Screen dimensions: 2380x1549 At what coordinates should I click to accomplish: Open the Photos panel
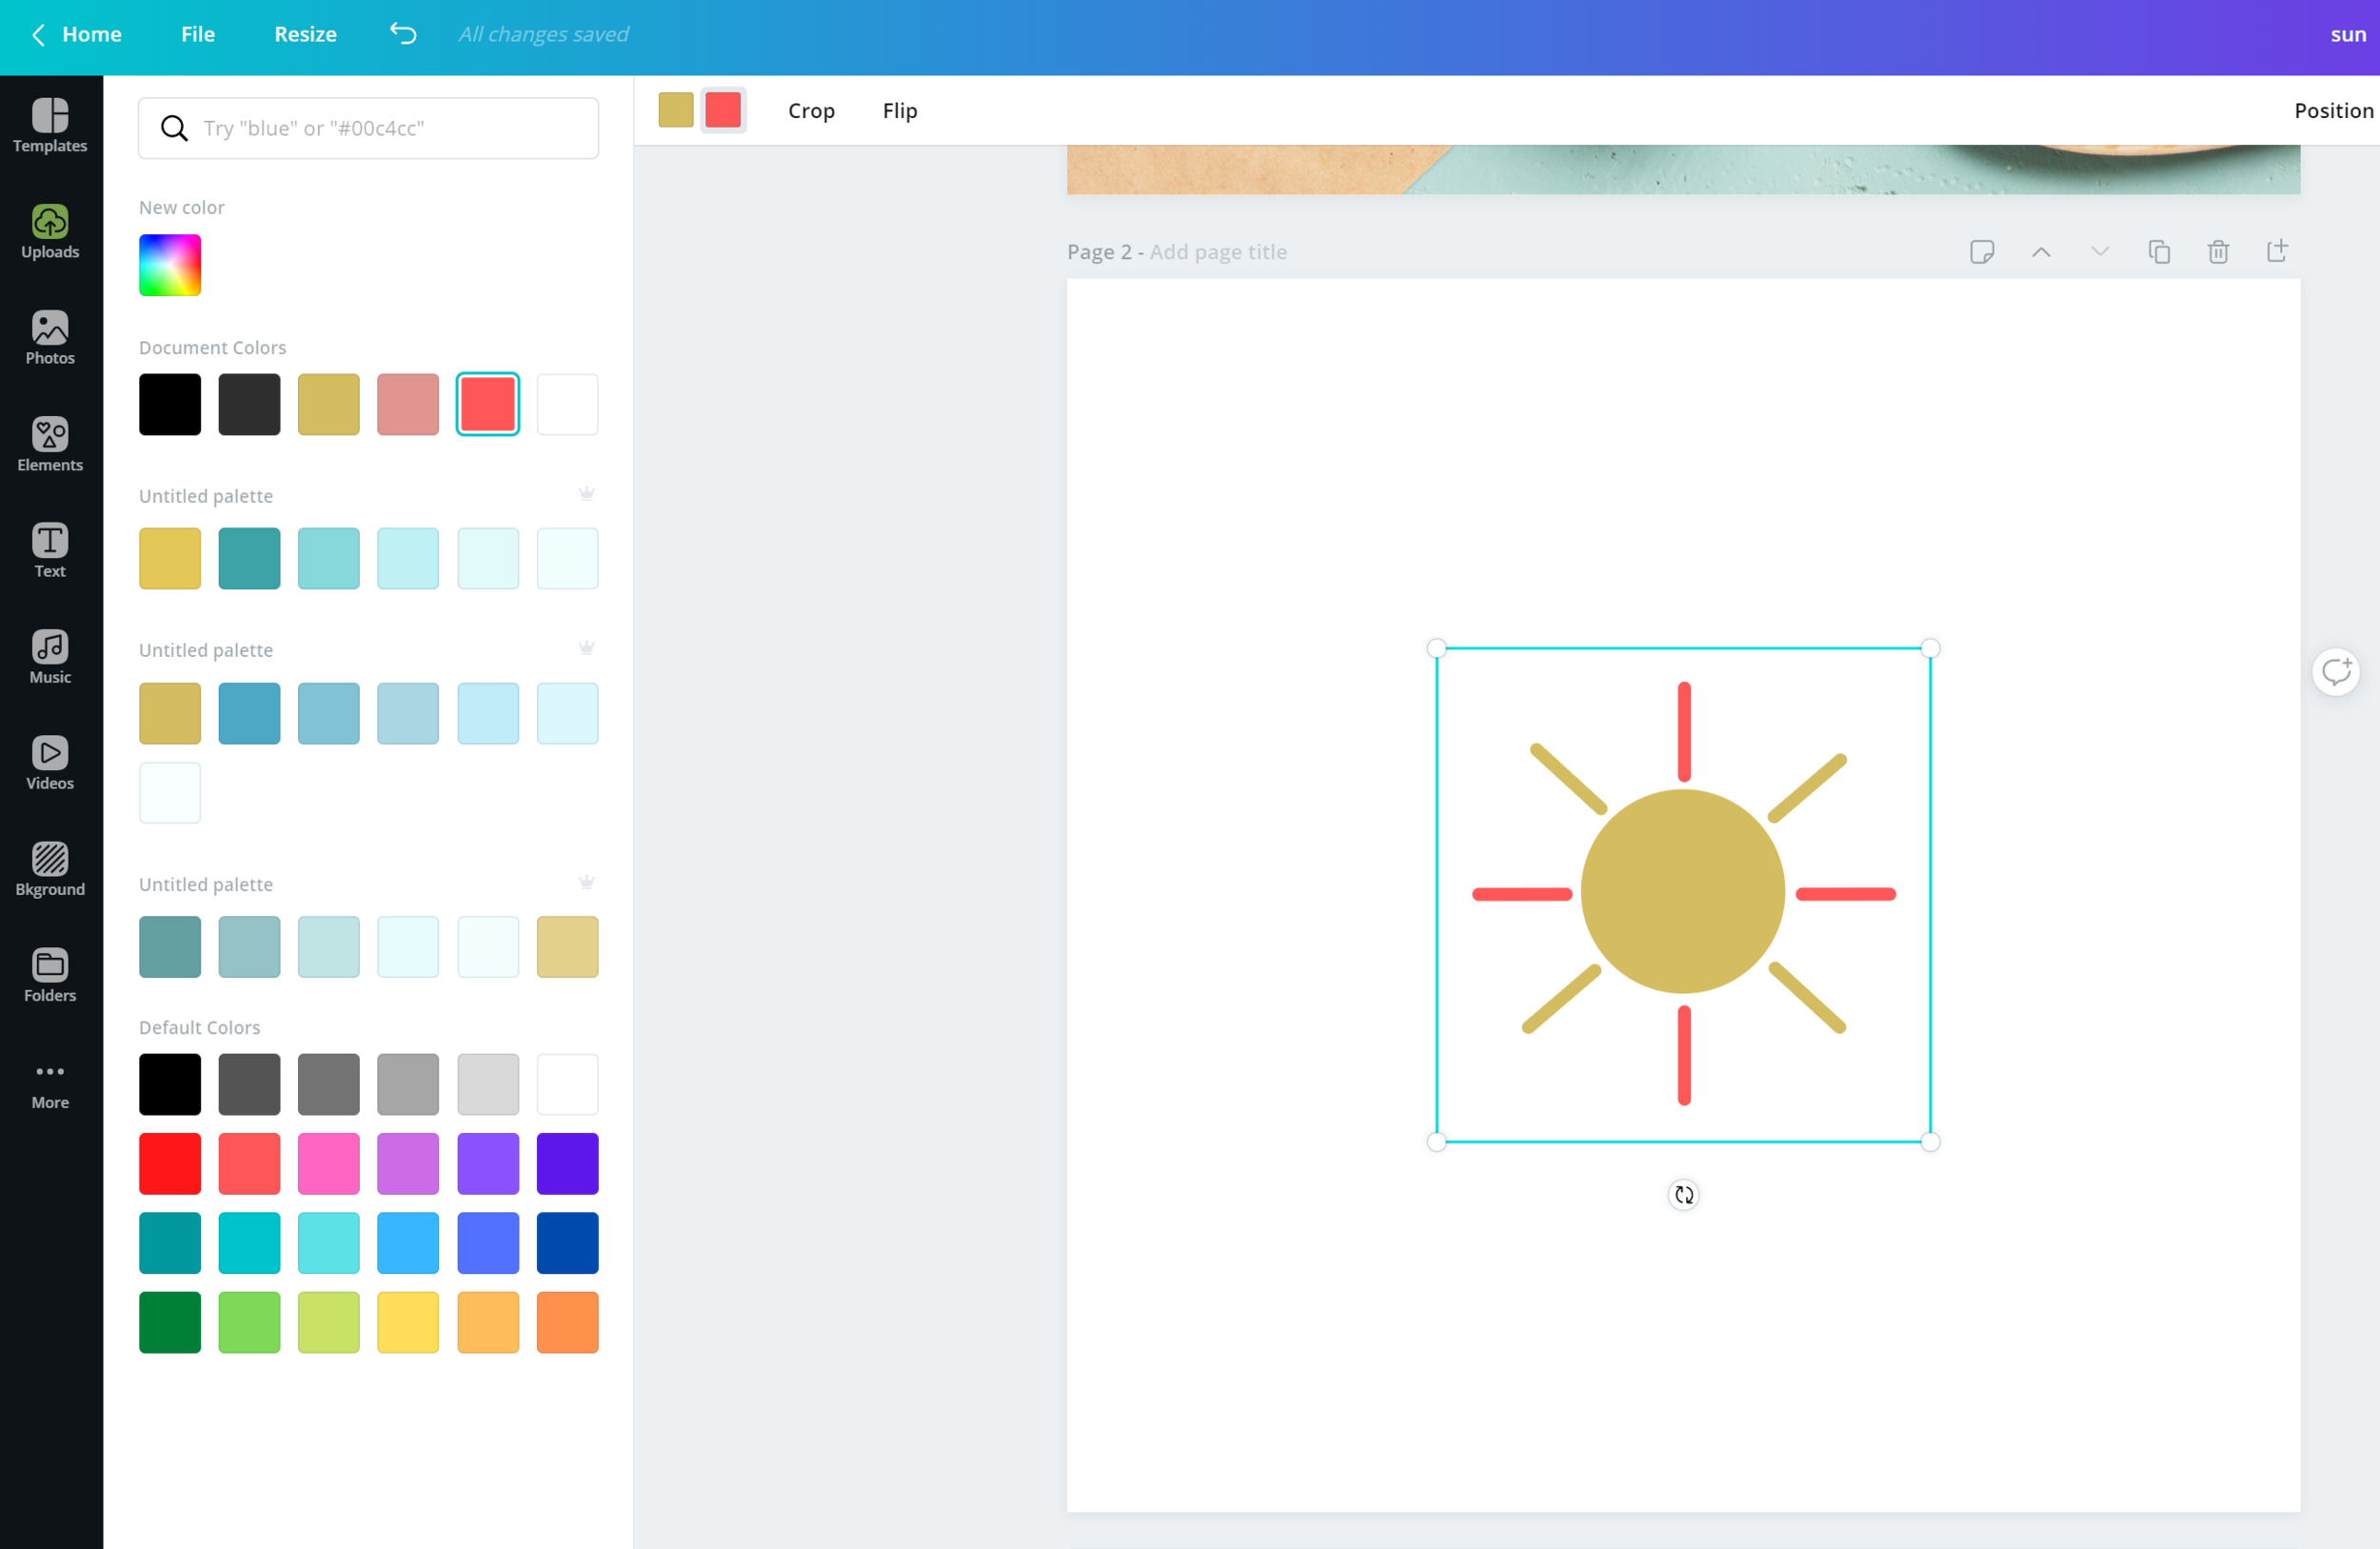pos(50,338)
